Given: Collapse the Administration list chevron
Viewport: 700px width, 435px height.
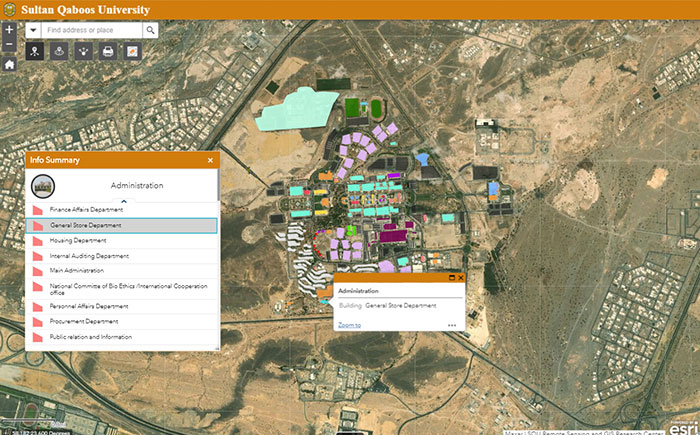Looking at the screenshot, I should click(124, 201).
